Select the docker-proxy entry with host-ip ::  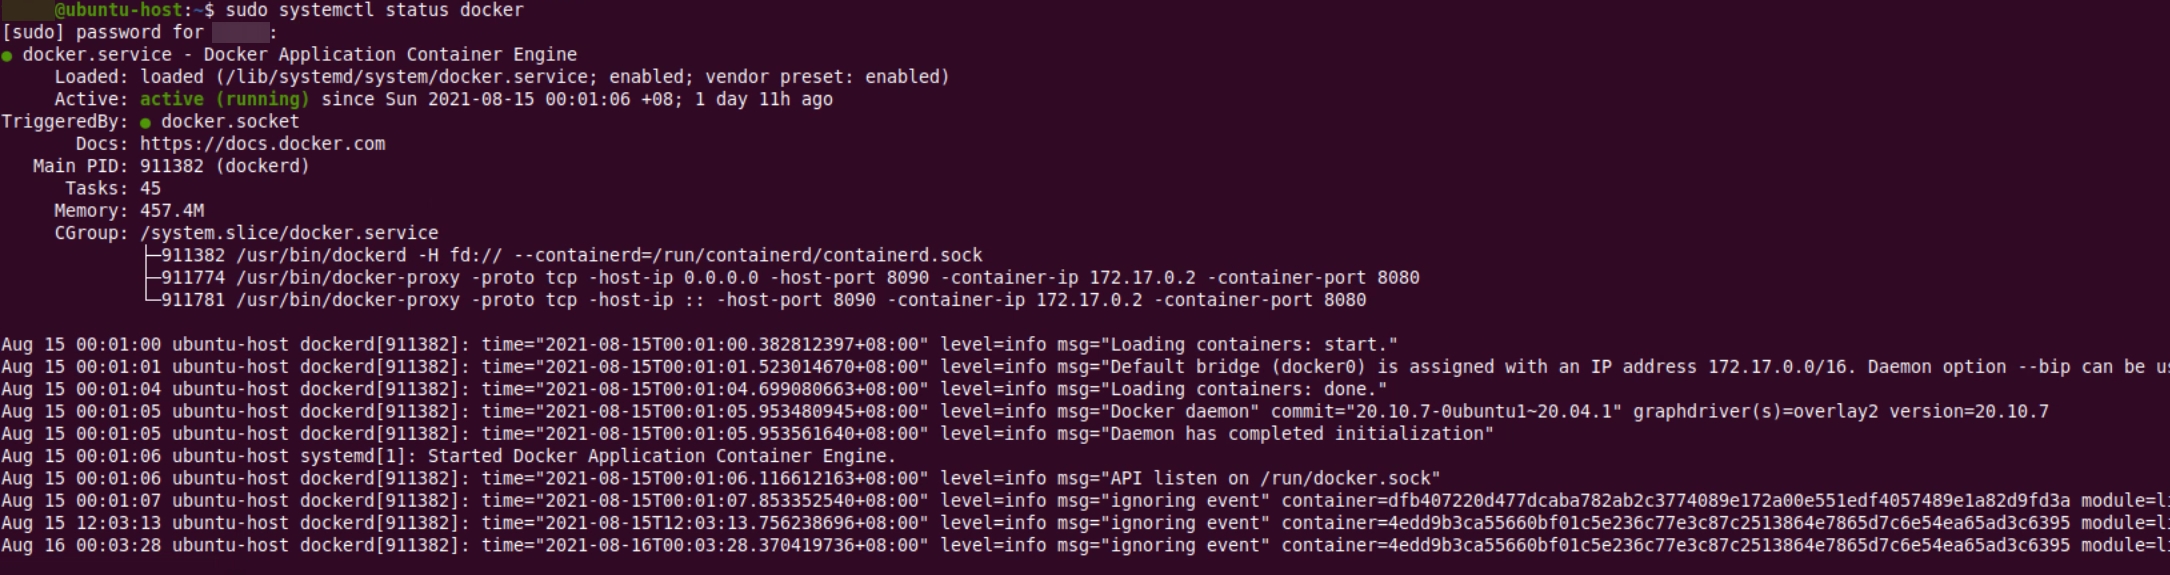(763, 300)
